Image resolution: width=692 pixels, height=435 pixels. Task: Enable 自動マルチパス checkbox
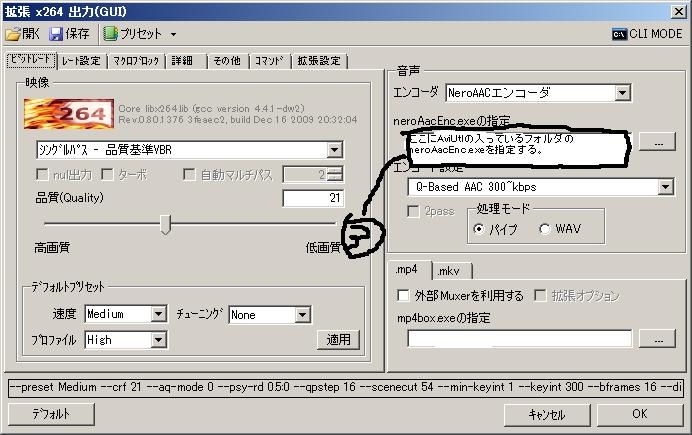tap(189, 175)
